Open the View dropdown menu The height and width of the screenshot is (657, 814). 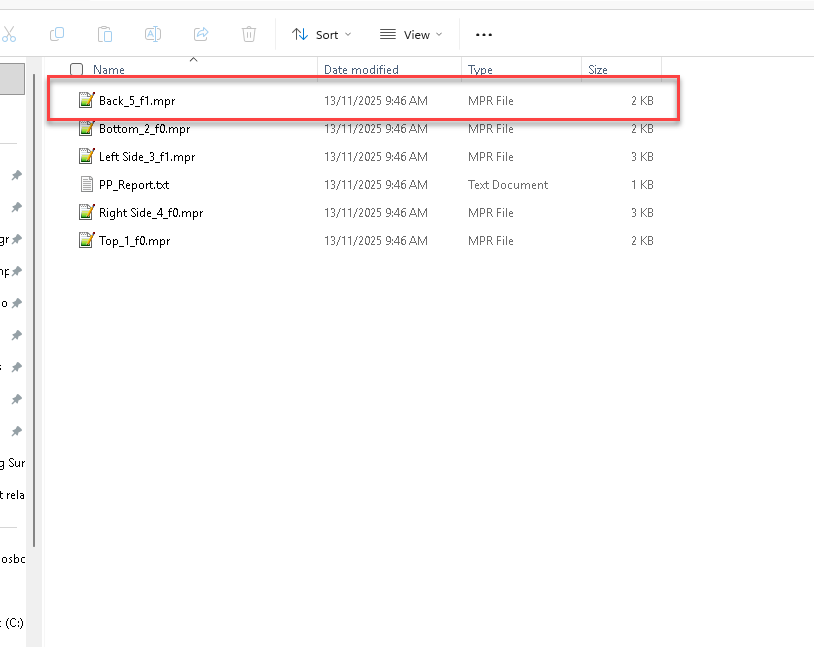(410, 35)
